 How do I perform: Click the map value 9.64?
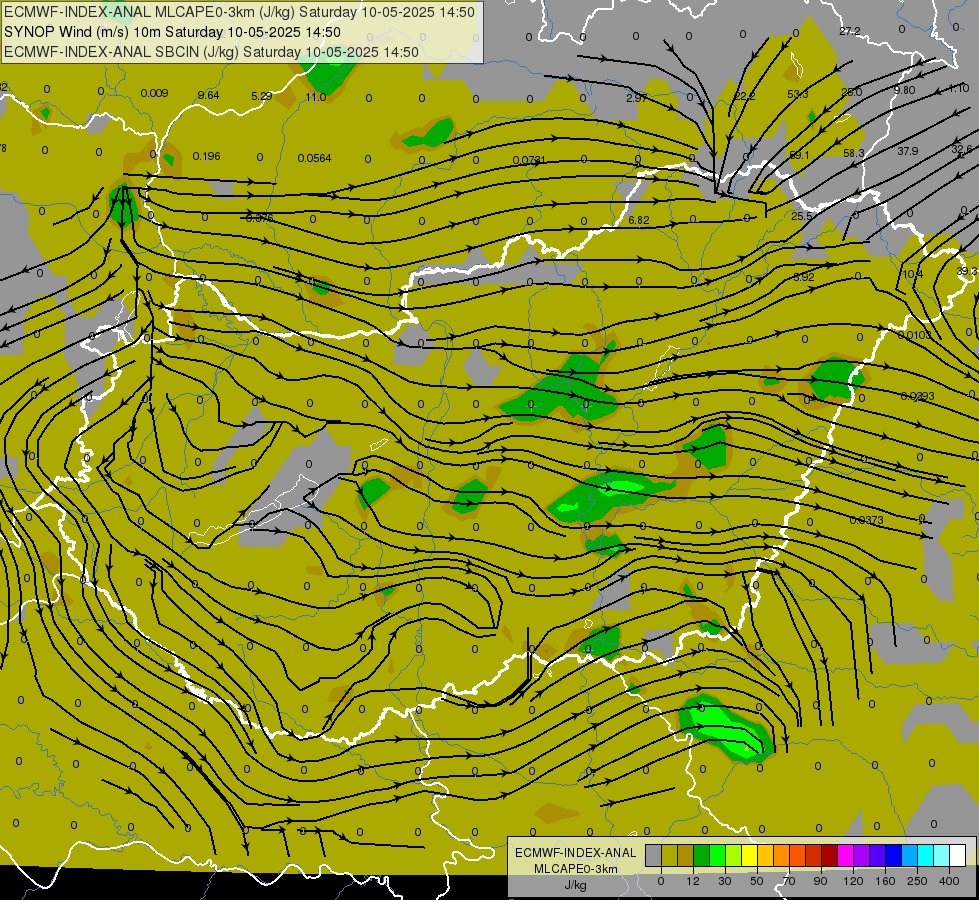(209, 95)
